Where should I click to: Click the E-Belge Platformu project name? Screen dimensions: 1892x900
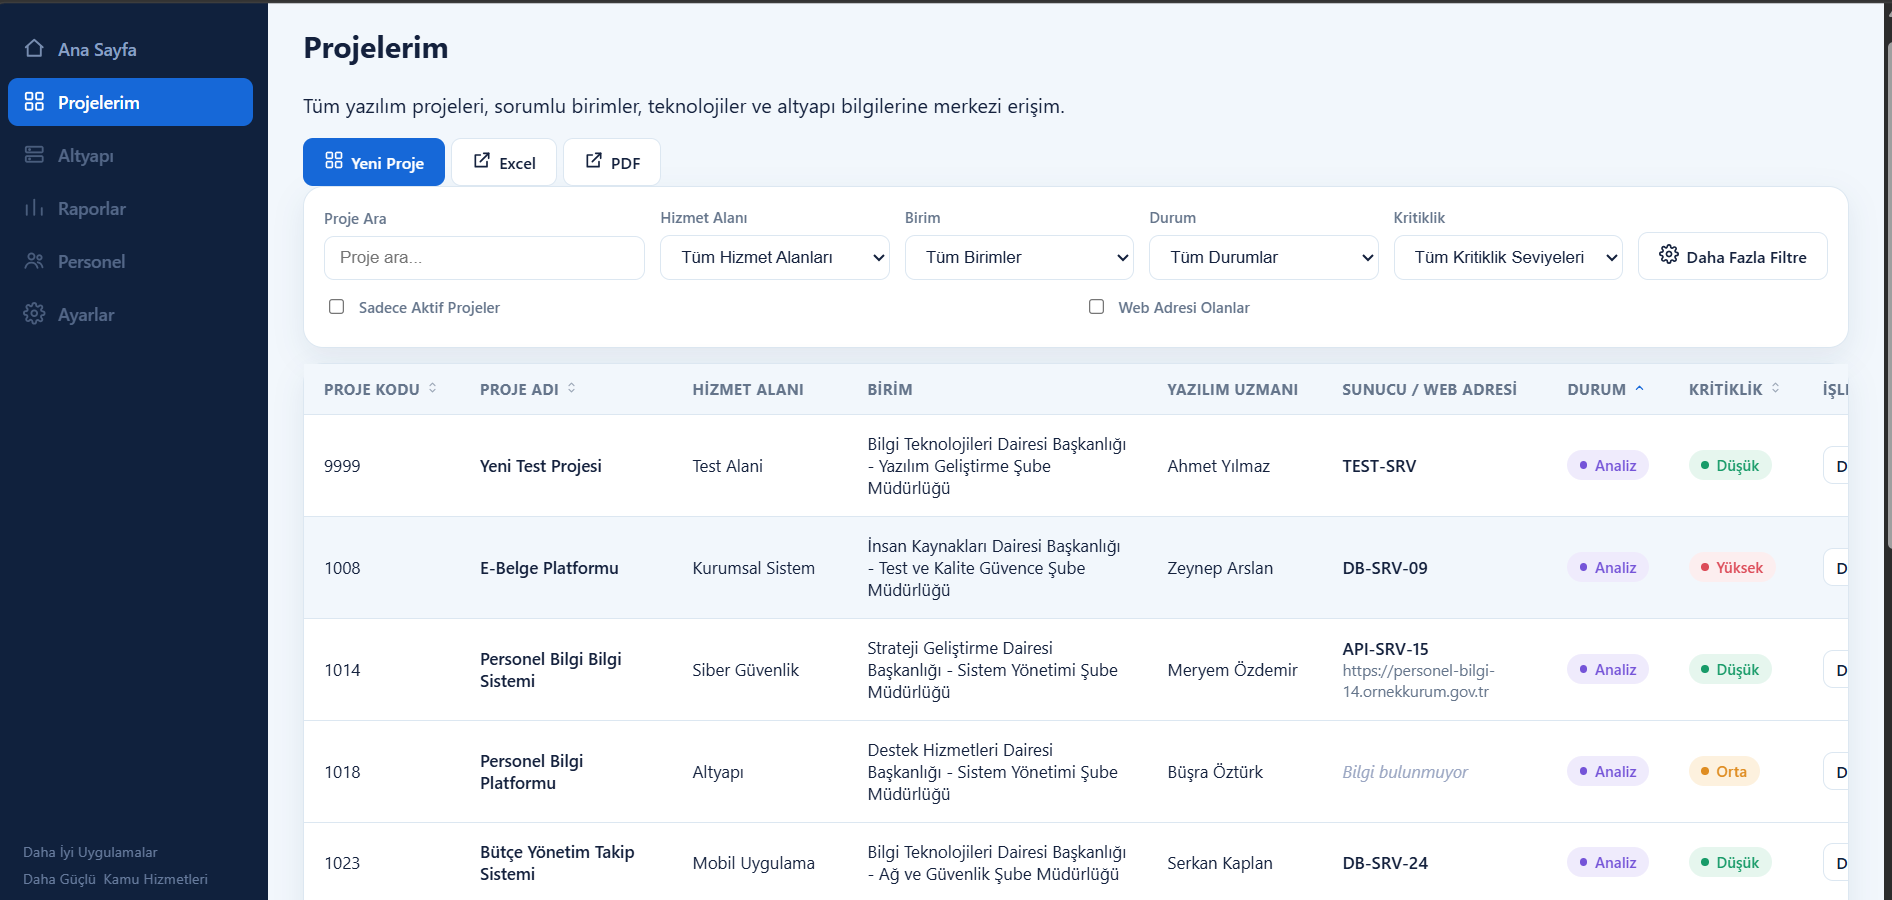point(549,568)
